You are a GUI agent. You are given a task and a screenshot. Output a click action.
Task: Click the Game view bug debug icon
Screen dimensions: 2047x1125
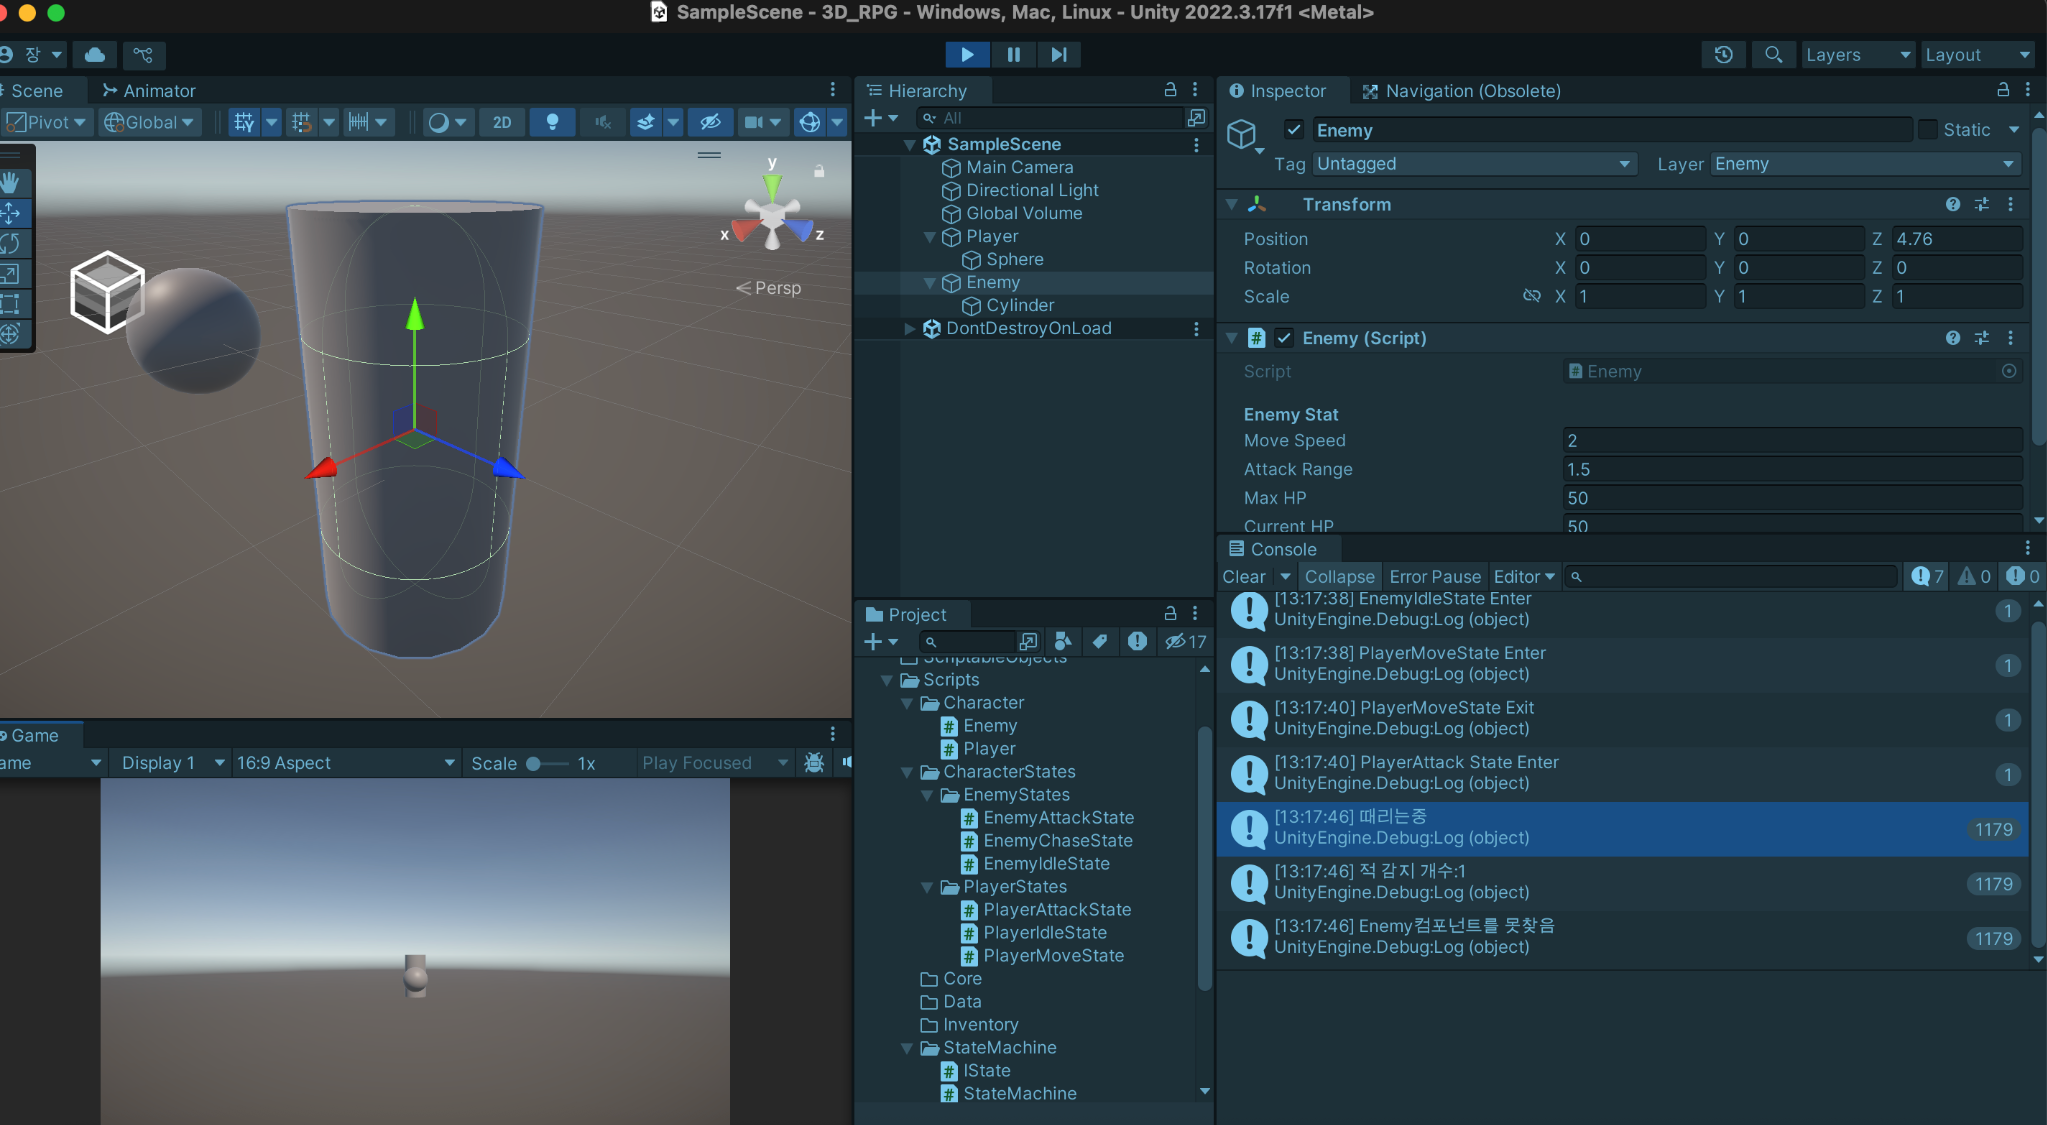click(x=814, y=763)
